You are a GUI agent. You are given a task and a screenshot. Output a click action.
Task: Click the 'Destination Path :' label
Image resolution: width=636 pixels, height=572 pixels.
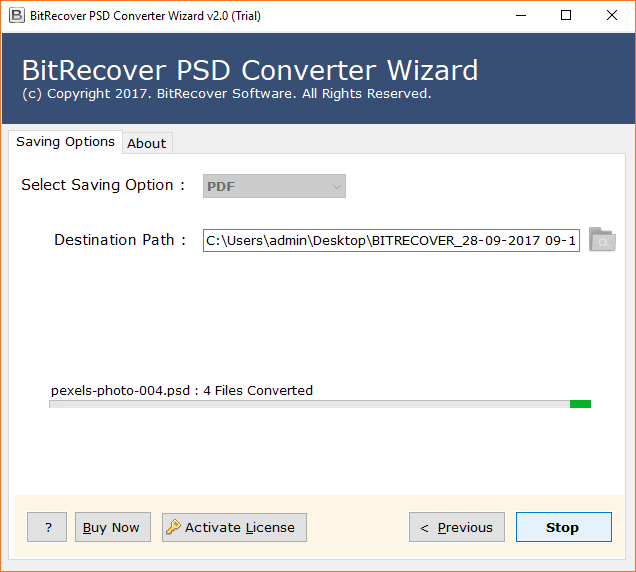pyautogui.click(x=120, y=240)
